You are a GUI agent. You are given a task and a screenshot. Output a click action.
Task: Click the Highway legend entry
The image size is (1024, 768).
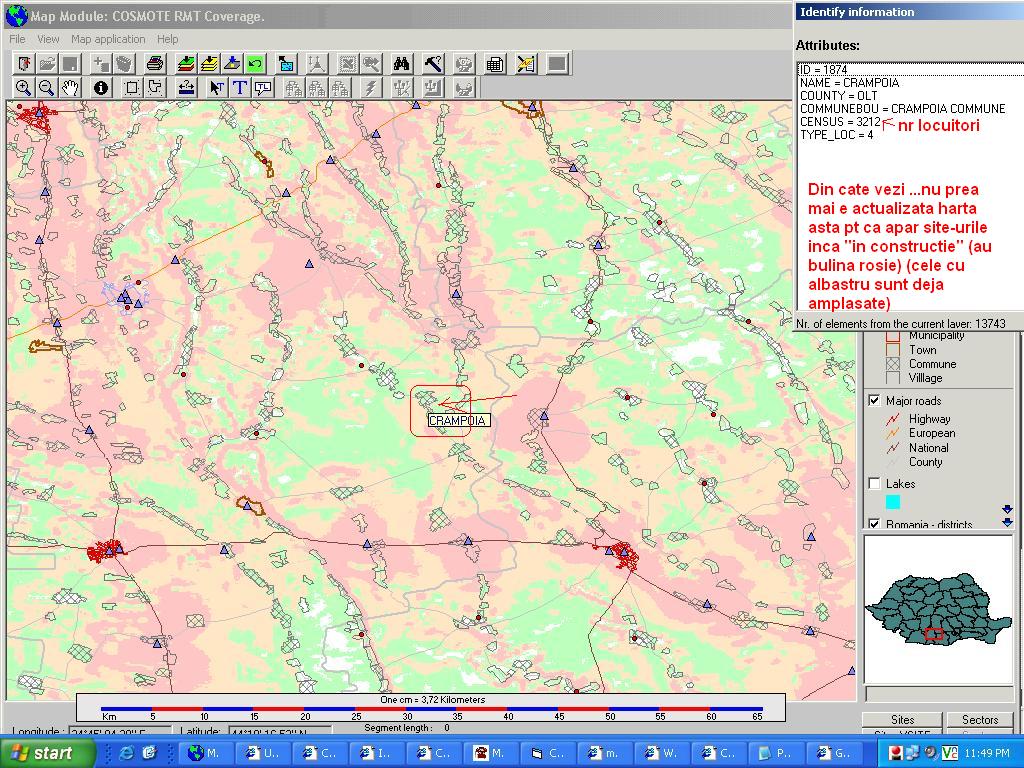click(929, 419)
